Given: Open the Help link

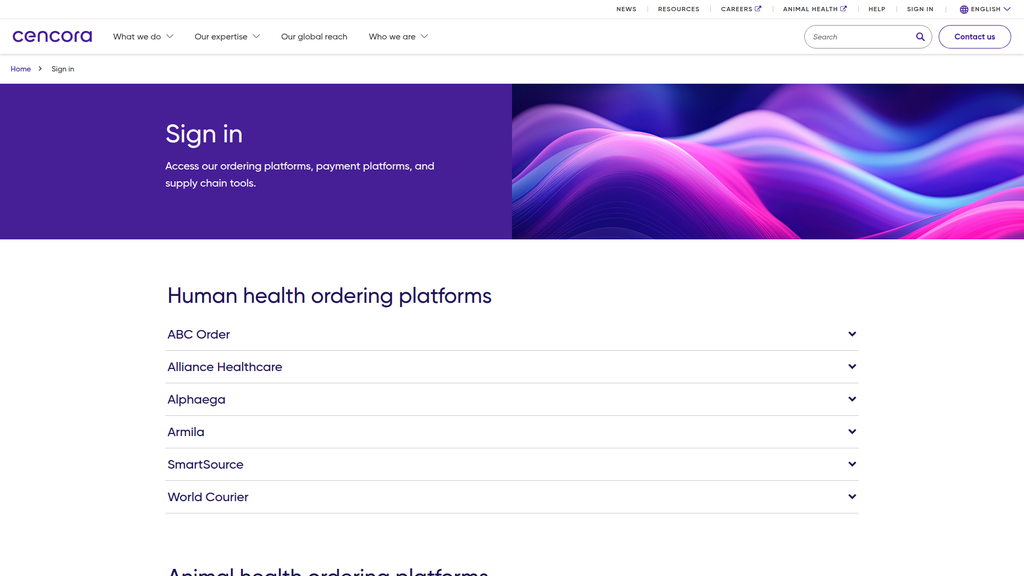Looking at the screenshot, I should (x=876, y=9).
